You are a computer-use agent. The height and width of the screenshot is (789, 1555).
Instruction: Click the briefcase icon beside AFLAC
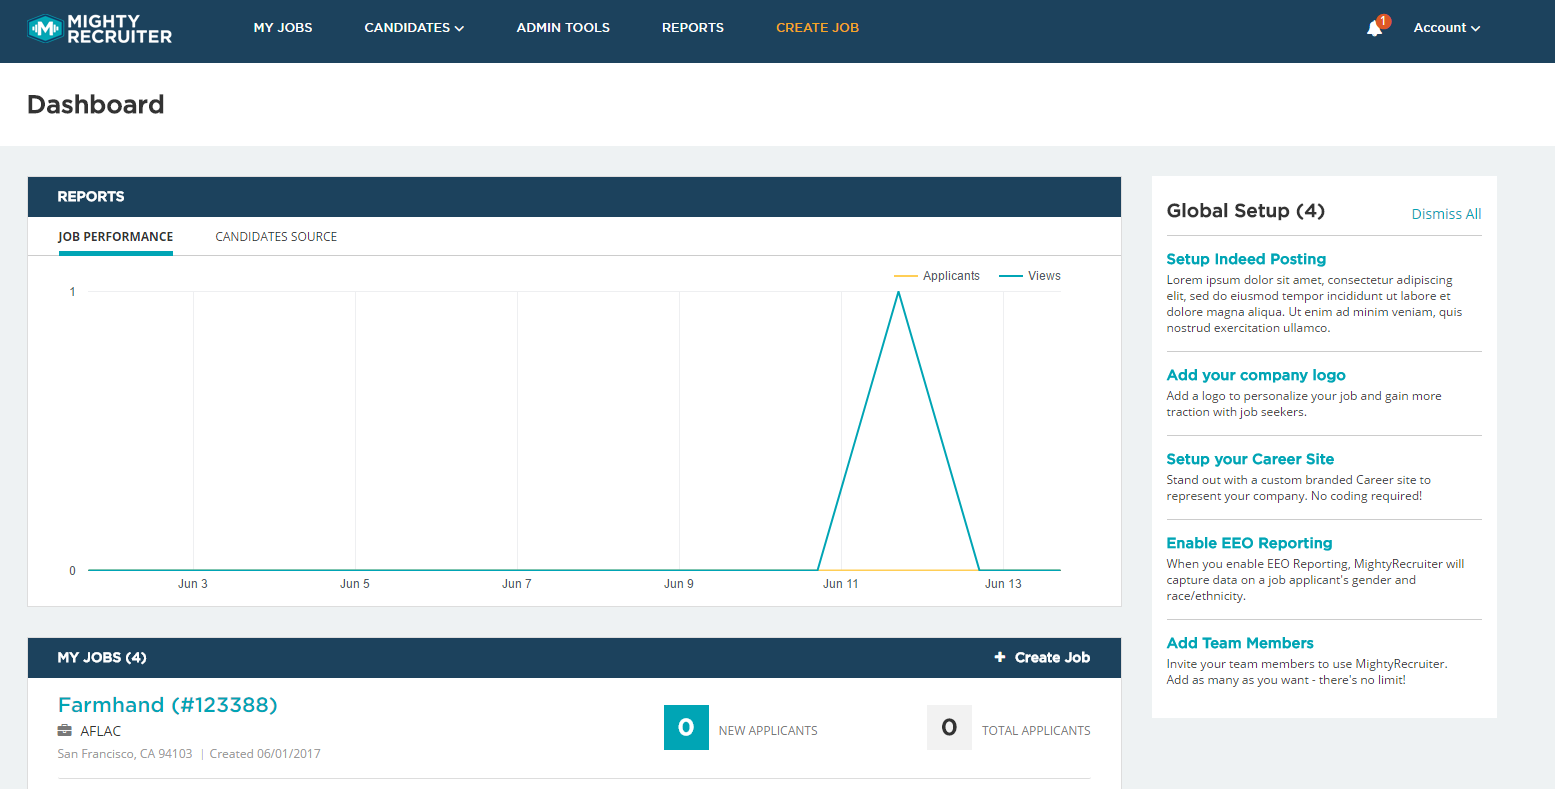65,731
